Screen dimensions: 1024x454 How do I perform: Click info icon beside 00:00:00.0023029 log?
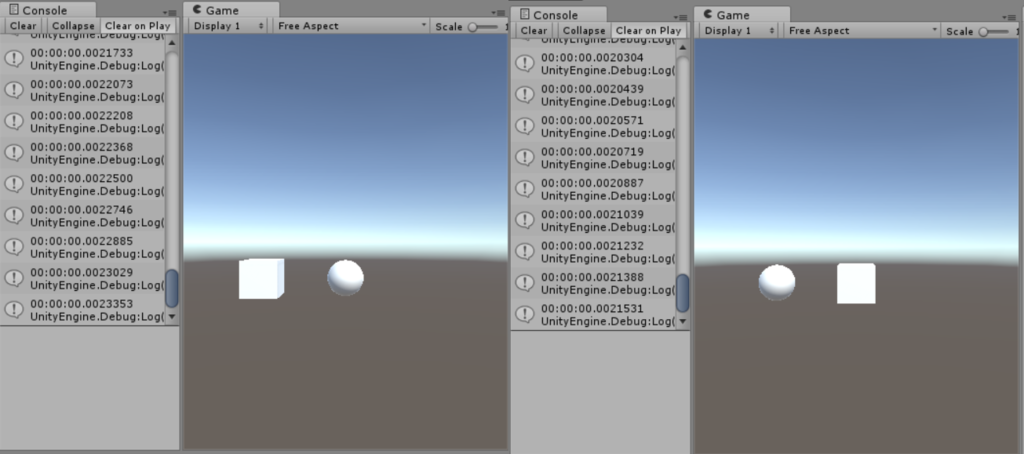(14, 278)
